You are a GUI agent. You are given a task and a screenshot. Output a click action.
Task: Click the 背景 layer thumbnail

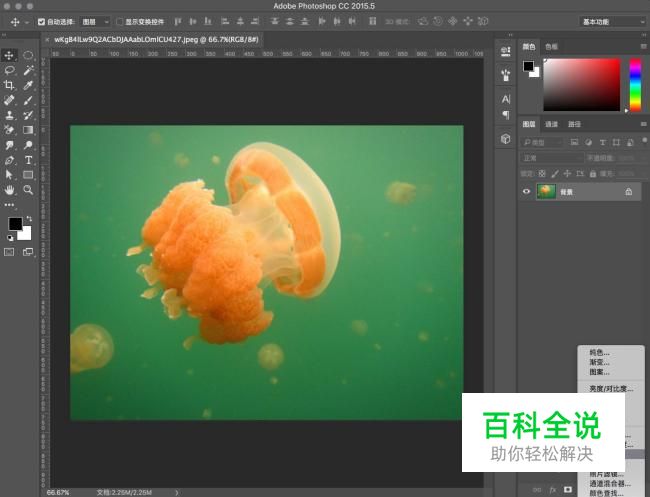coord(546,191)
